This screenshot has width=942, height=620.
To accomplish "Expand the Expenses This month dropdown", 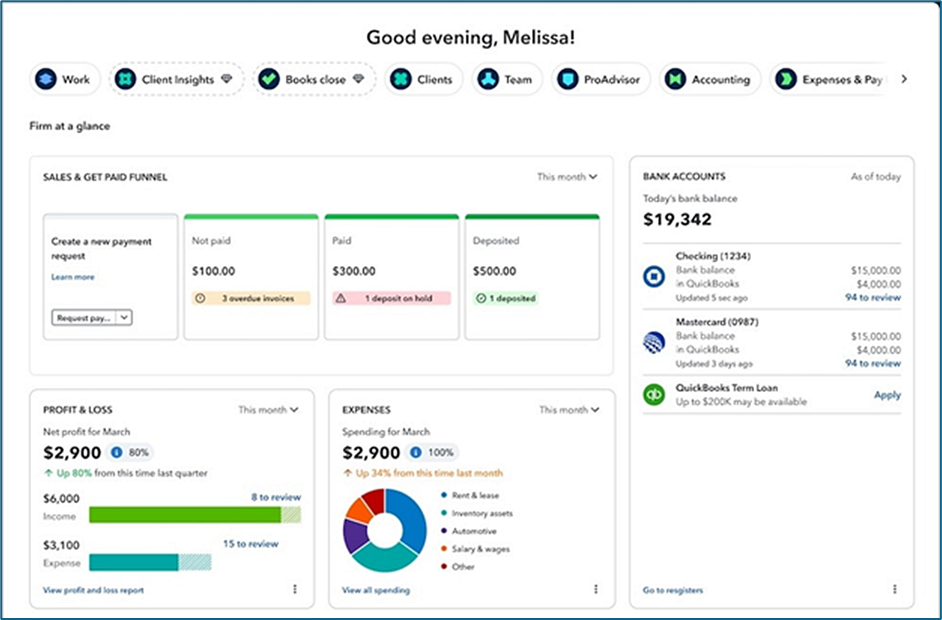I will point(569,410).
